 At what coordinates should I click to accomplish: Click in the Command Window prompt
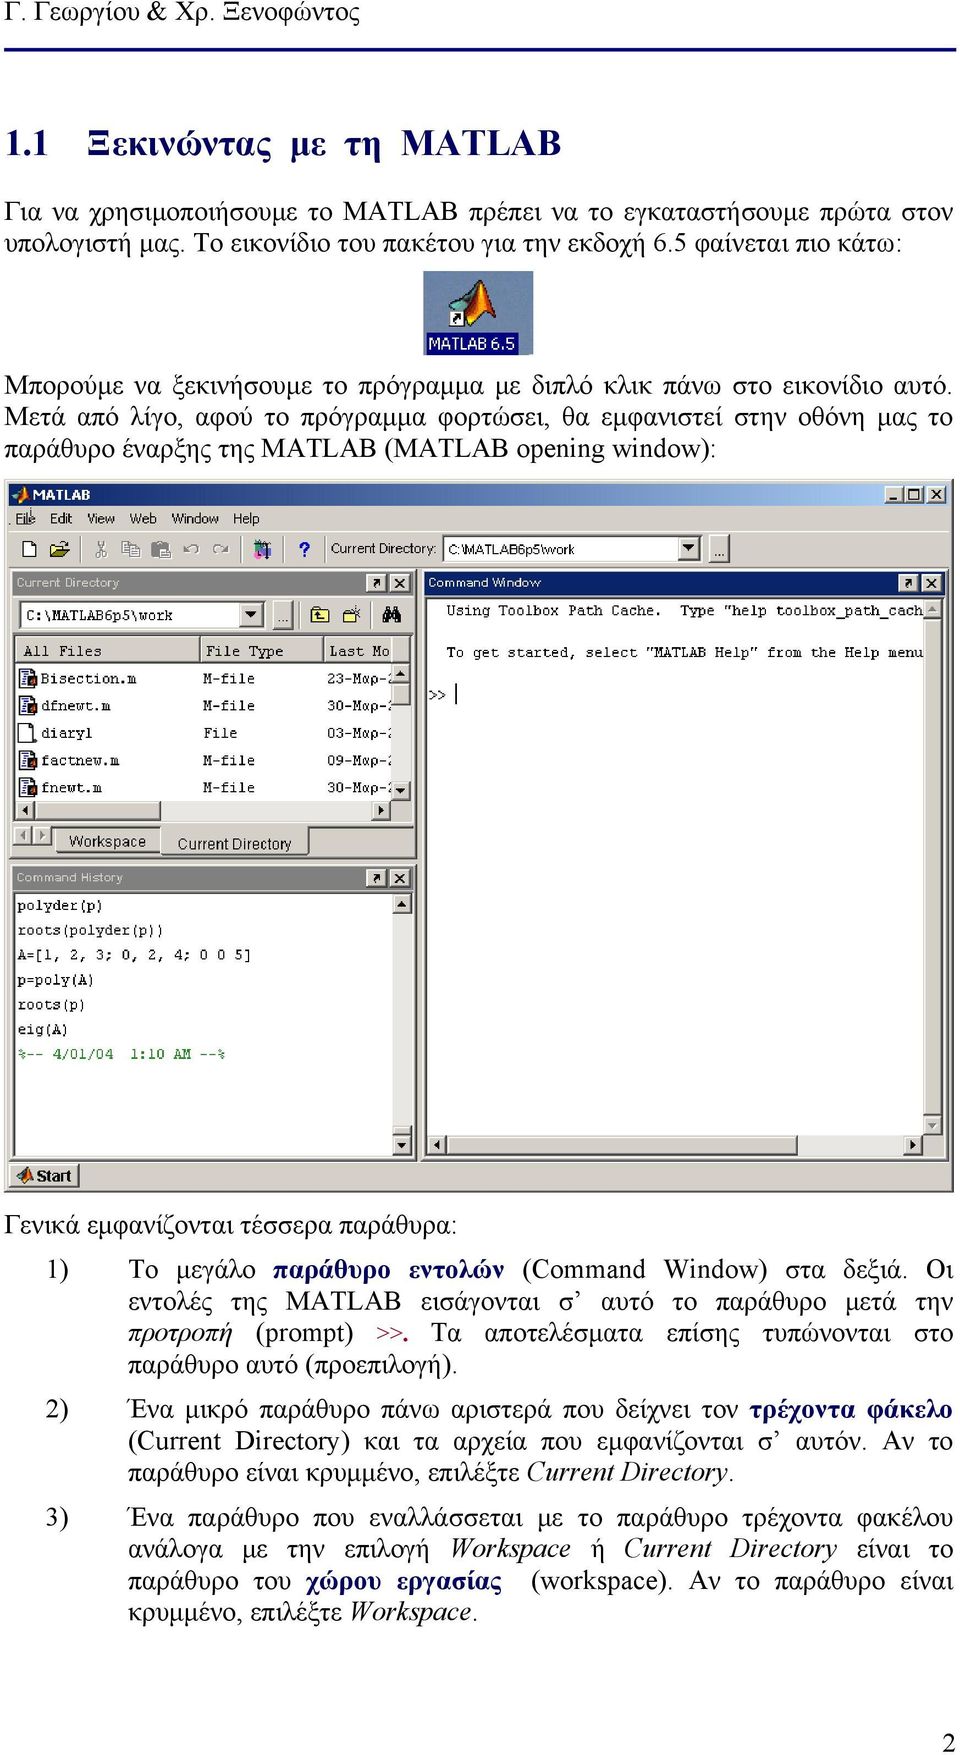pos(456,693)
